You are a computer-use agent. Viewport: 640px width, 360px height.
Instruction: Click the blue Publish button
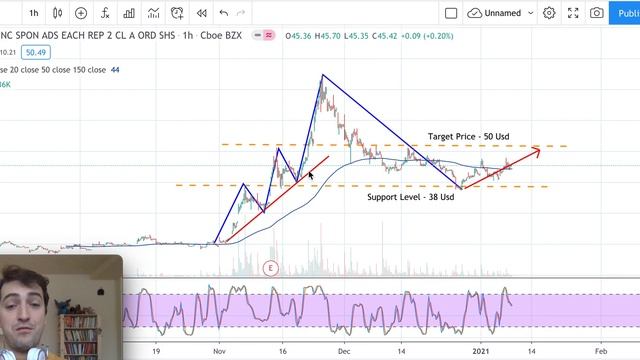[624, 13]
